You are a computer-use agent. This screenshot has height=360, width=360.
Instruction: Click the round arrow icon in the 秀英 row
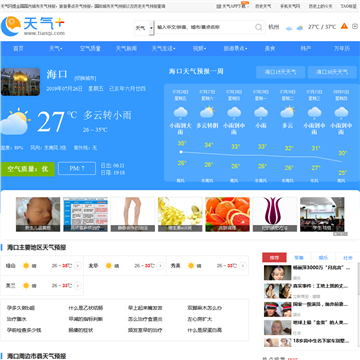pyautogui.click(x=243, y=266)
